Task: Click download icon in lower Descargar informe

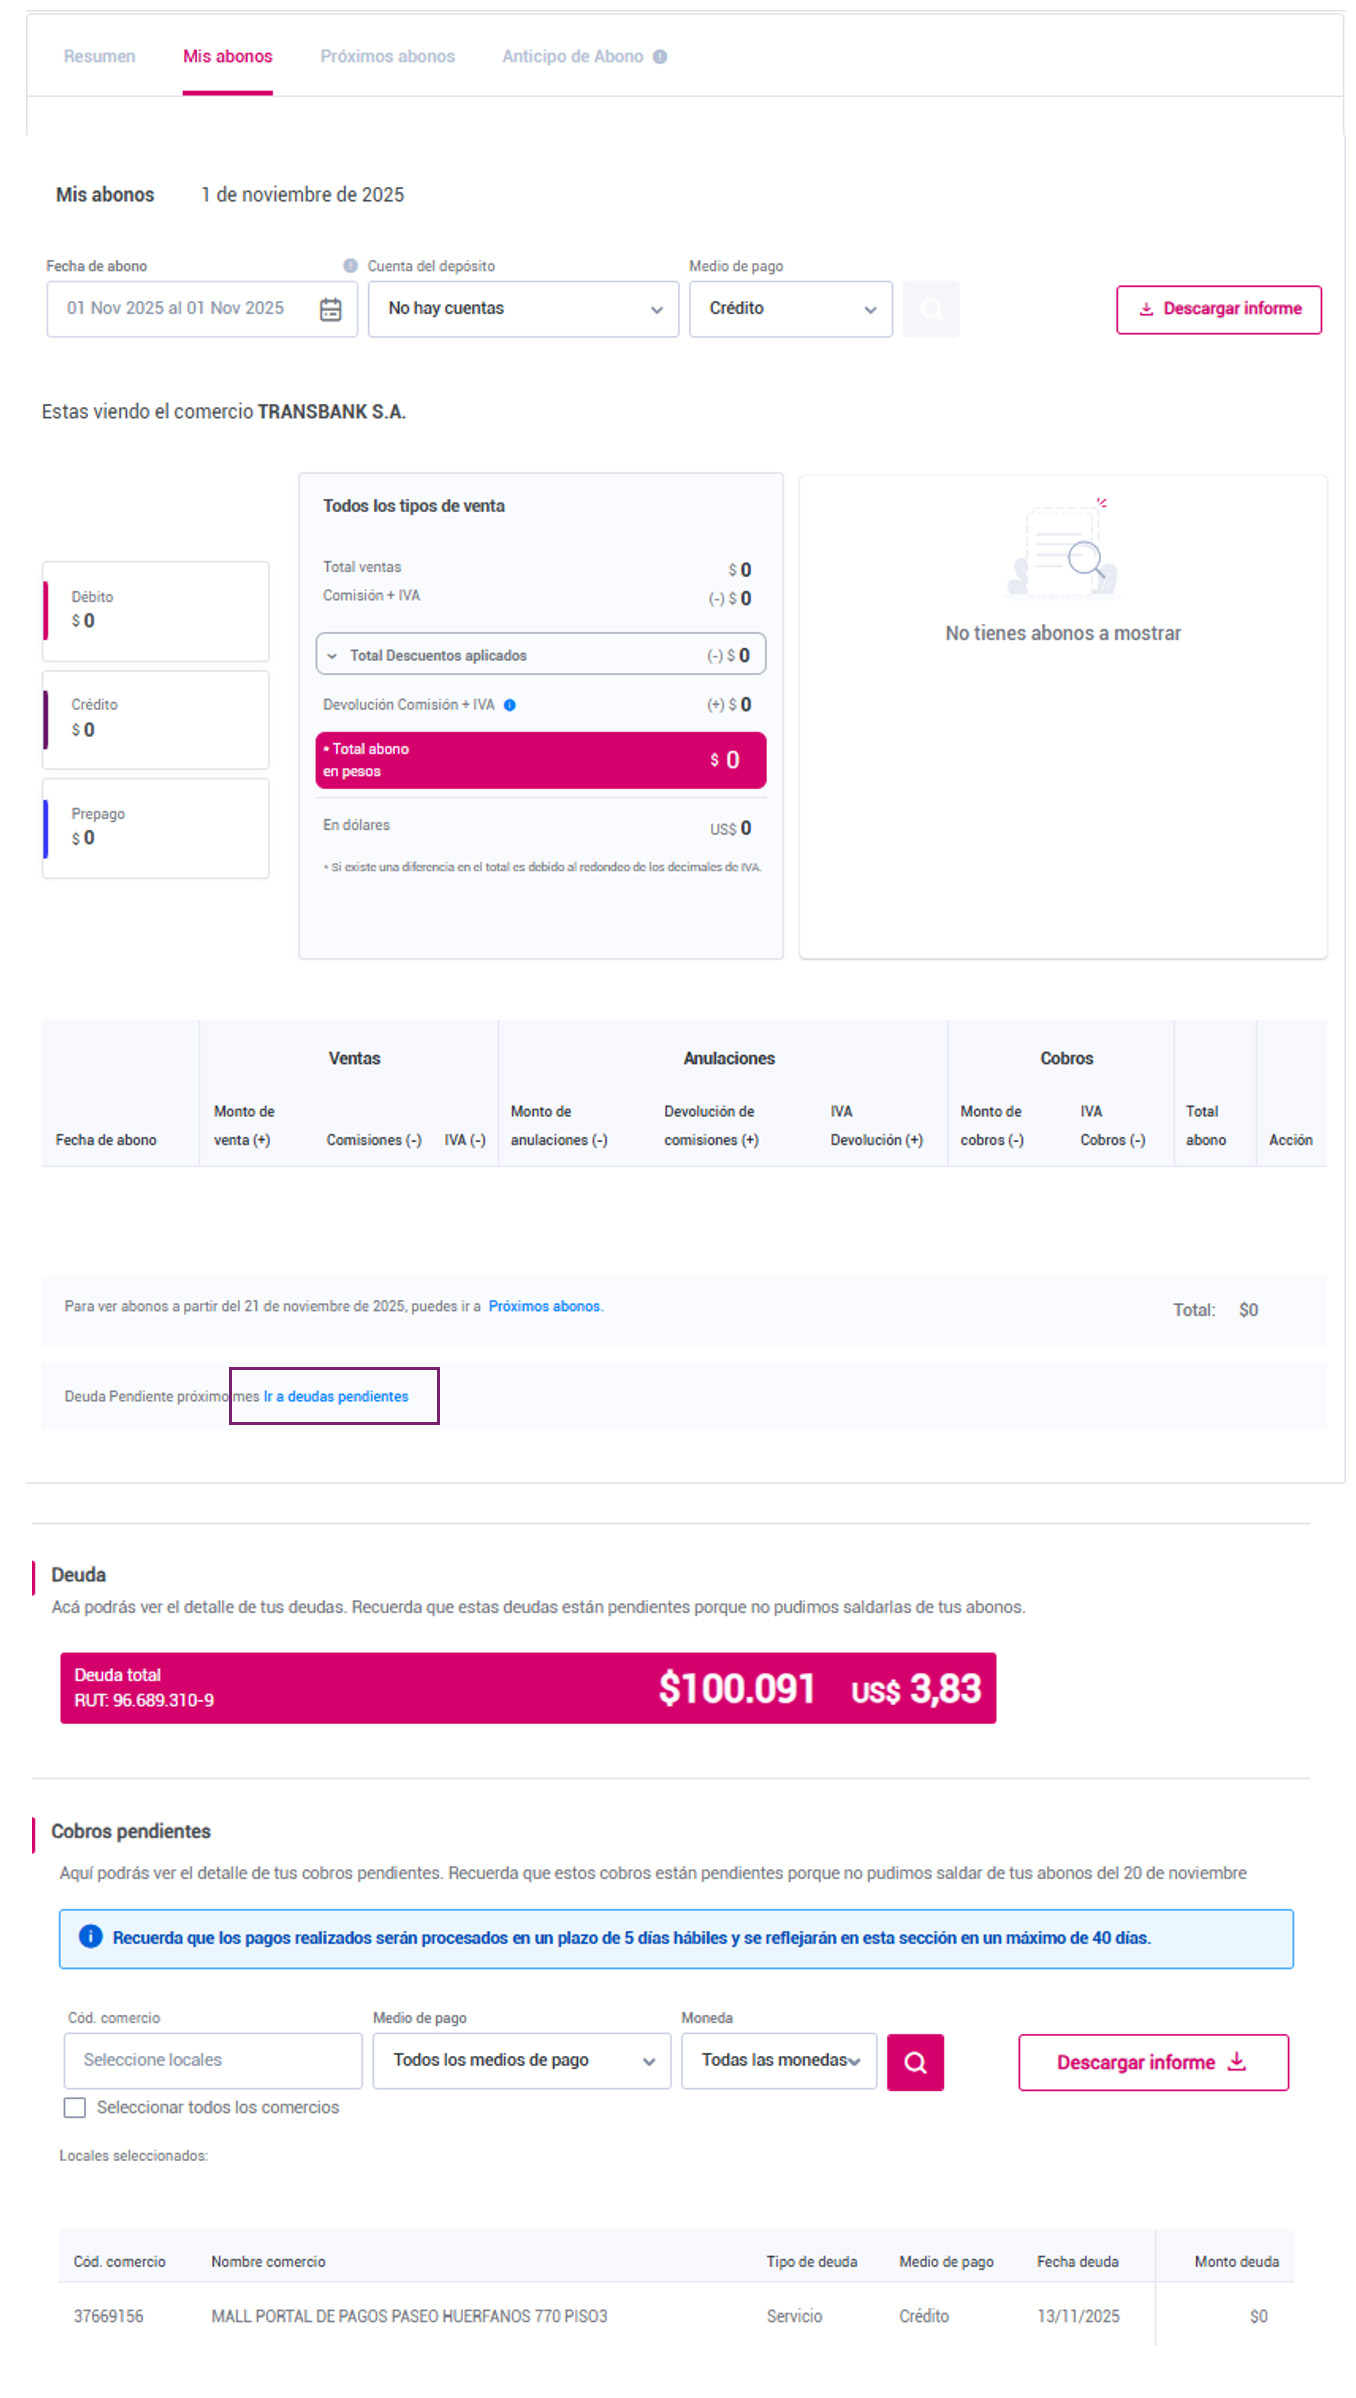Action: 1237,2062
